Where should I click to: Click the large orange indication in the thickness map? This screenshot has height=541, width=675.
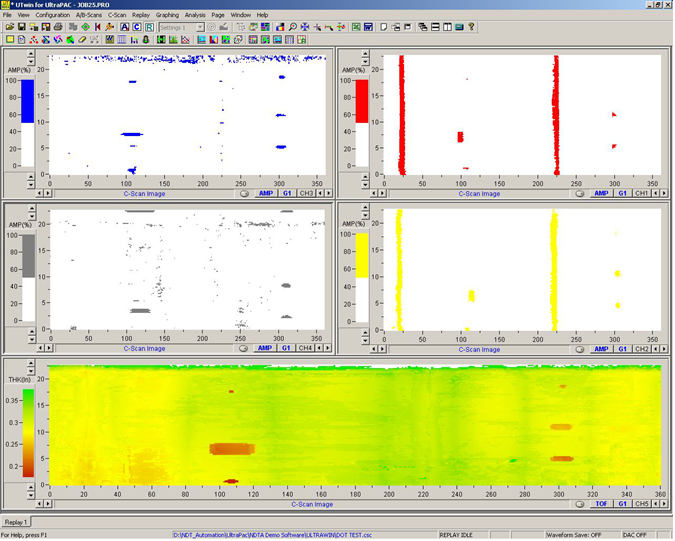pyautogui.click(x=232, y=449)
